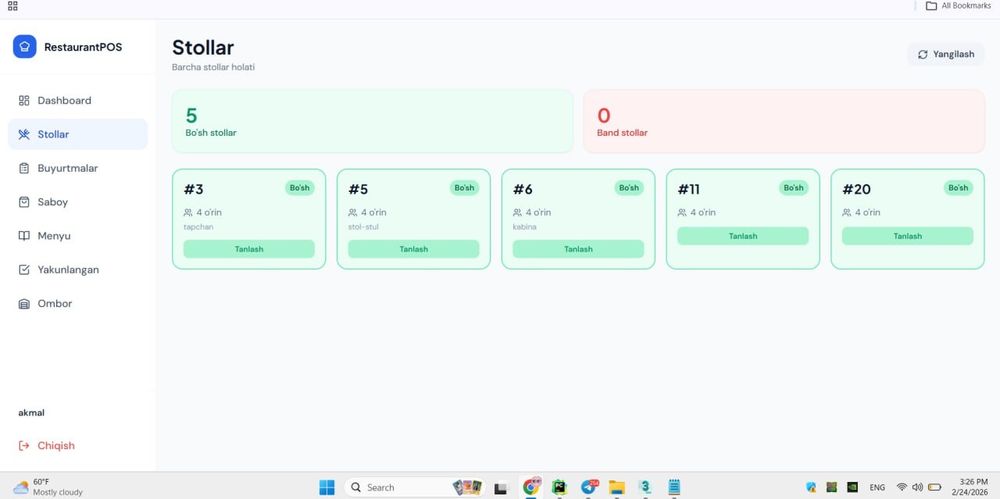The width and height of the screenshot is (1000, 499).
Task: Click the NVIDIA tray icon
Action: click(852, 487)
